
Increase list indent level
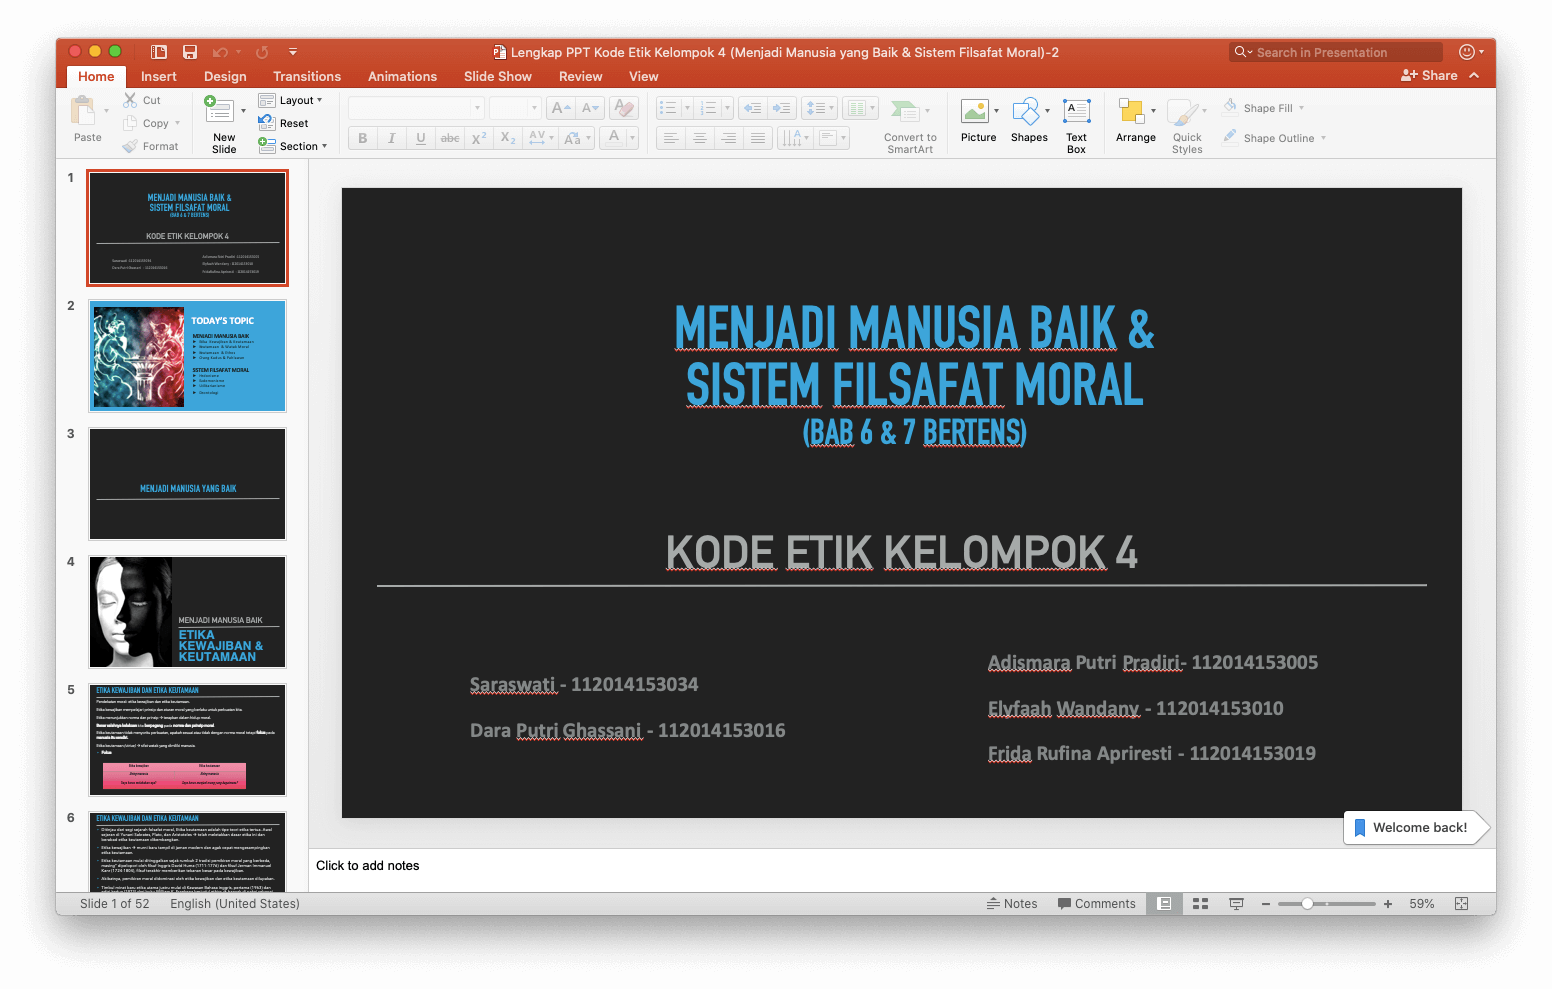[782, 108]
